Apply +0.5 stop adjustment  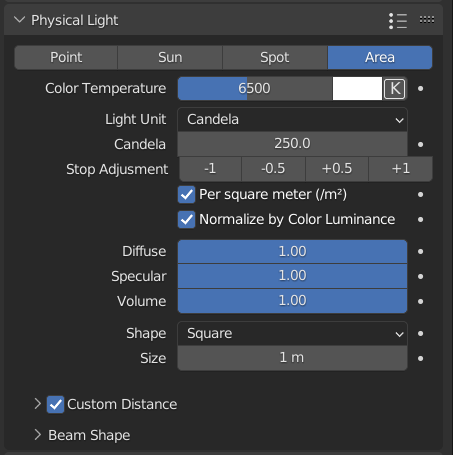[x=337, y=169]
